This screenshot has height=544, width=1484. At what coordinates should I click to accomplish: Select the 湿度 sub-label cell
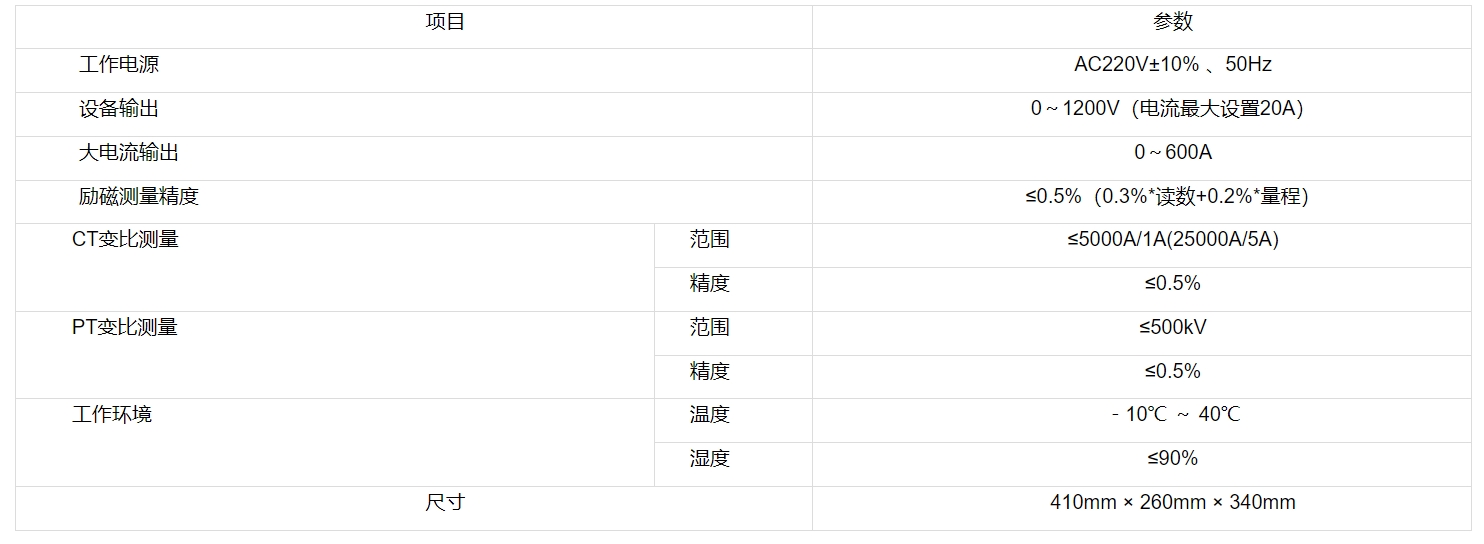click(x=709, y=459)
